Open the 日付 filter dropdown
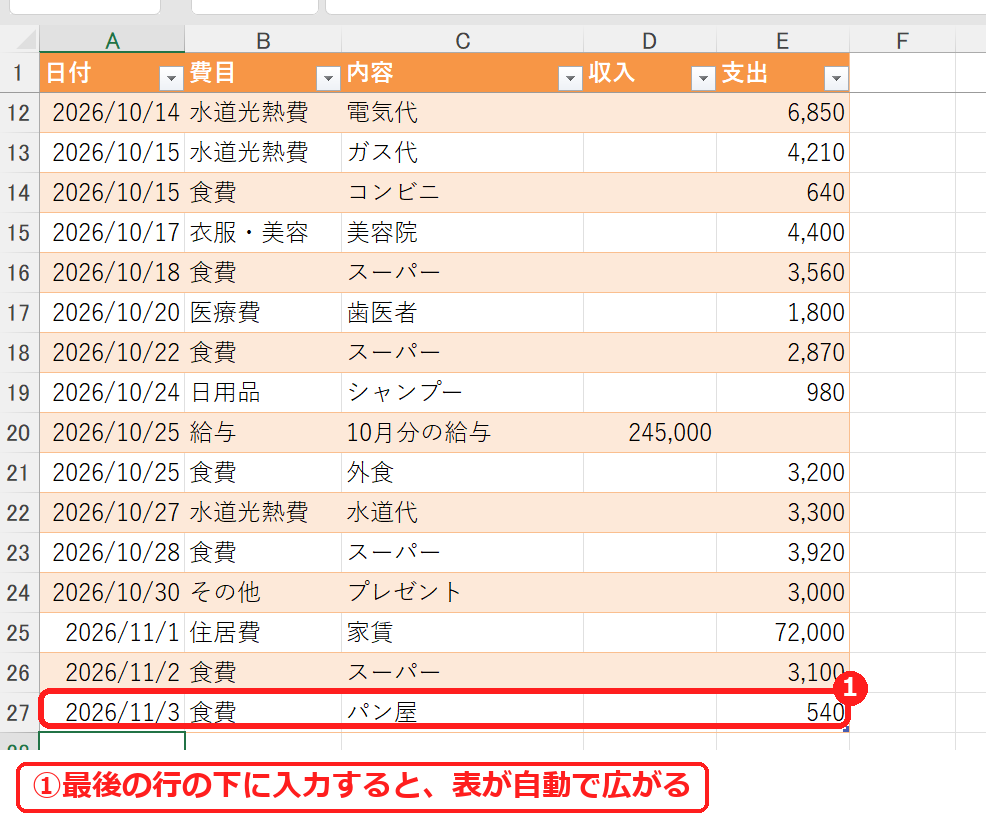Image resolution: width=986 pixels, height=820 pixels. (171, 78)
